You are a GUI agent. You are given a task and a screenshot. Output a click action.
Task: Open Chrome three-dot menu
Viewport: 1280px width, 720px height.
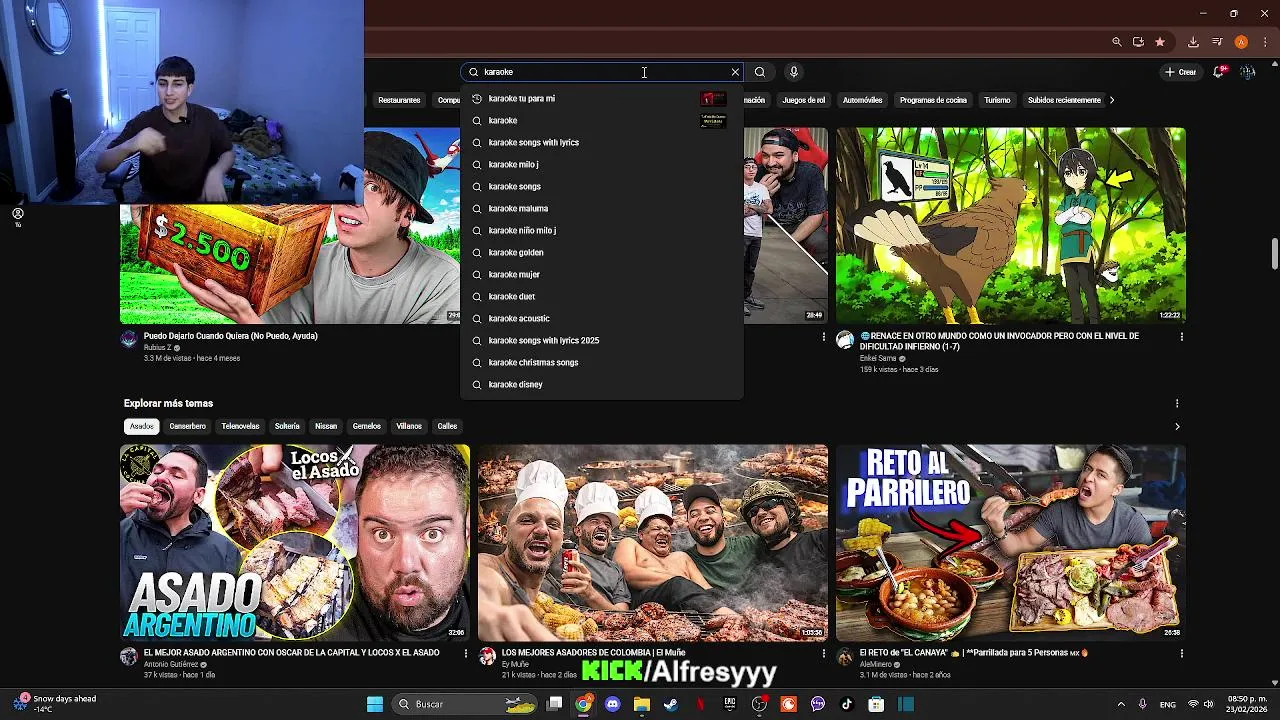(x=1264, y=42)
